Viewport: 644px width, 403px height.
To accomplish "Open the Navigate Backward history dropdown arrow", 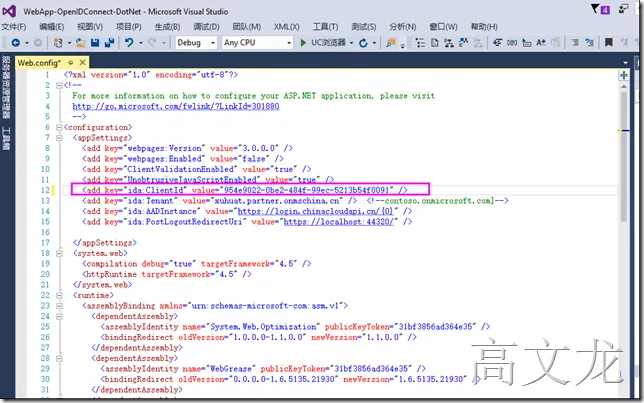I will pos(27,43).
